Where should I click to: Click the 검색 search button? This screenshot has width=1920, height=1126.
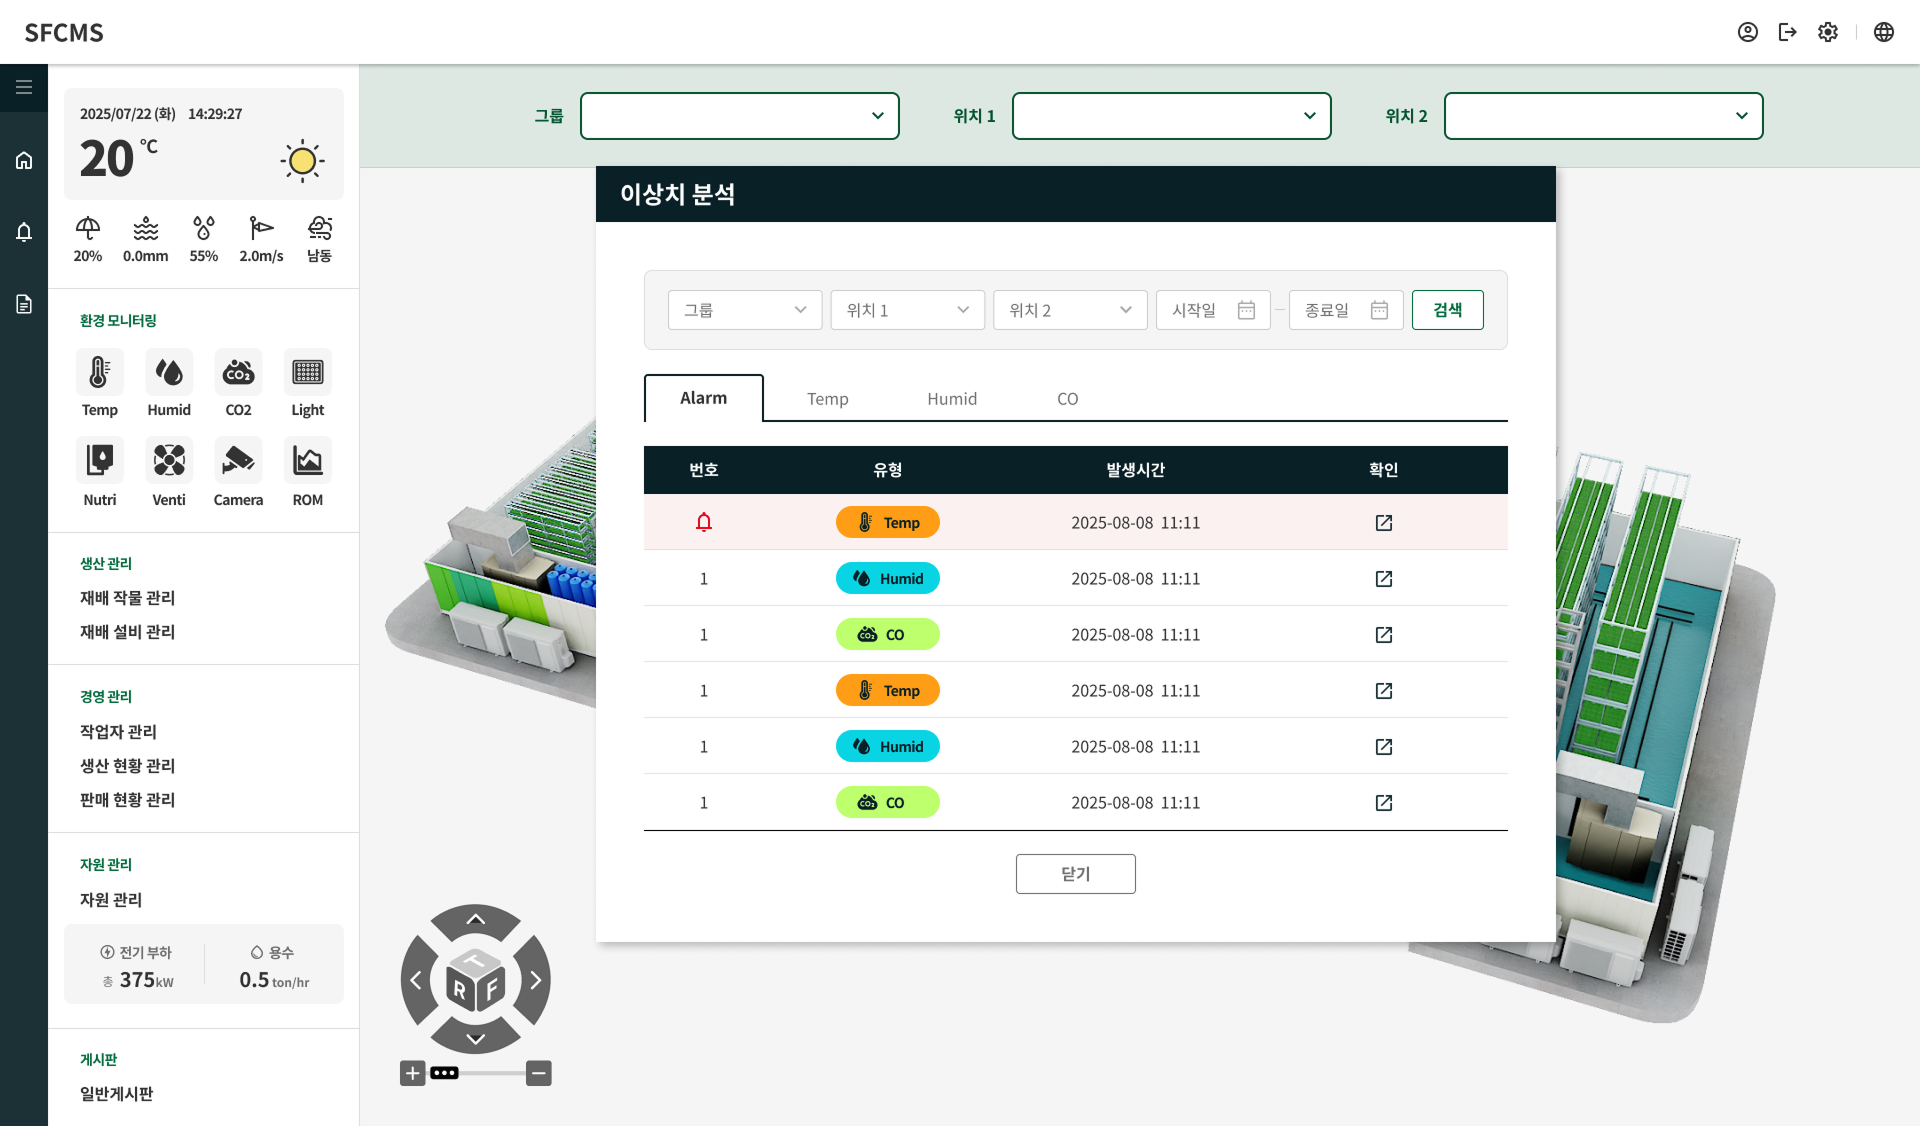[1447, 310]
